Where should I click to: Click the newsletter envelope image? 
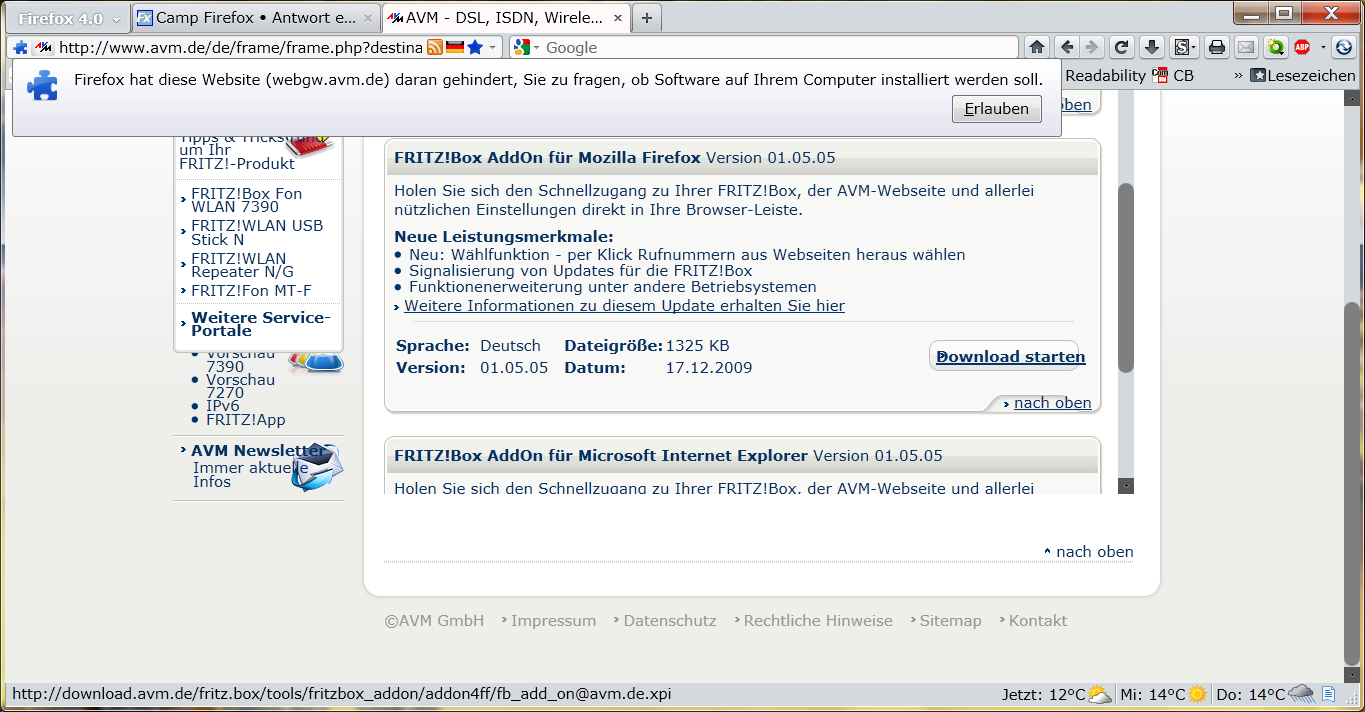click(x=318, y=468)
